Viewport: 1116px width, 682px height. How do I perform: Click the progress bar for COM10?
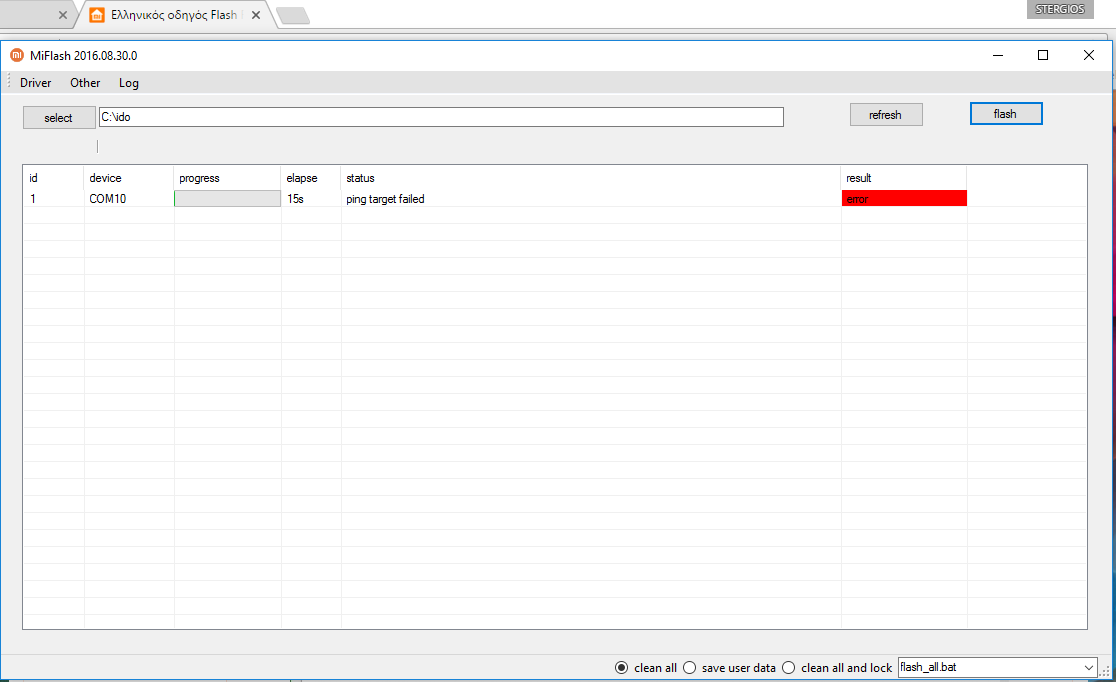pos(228,199)
